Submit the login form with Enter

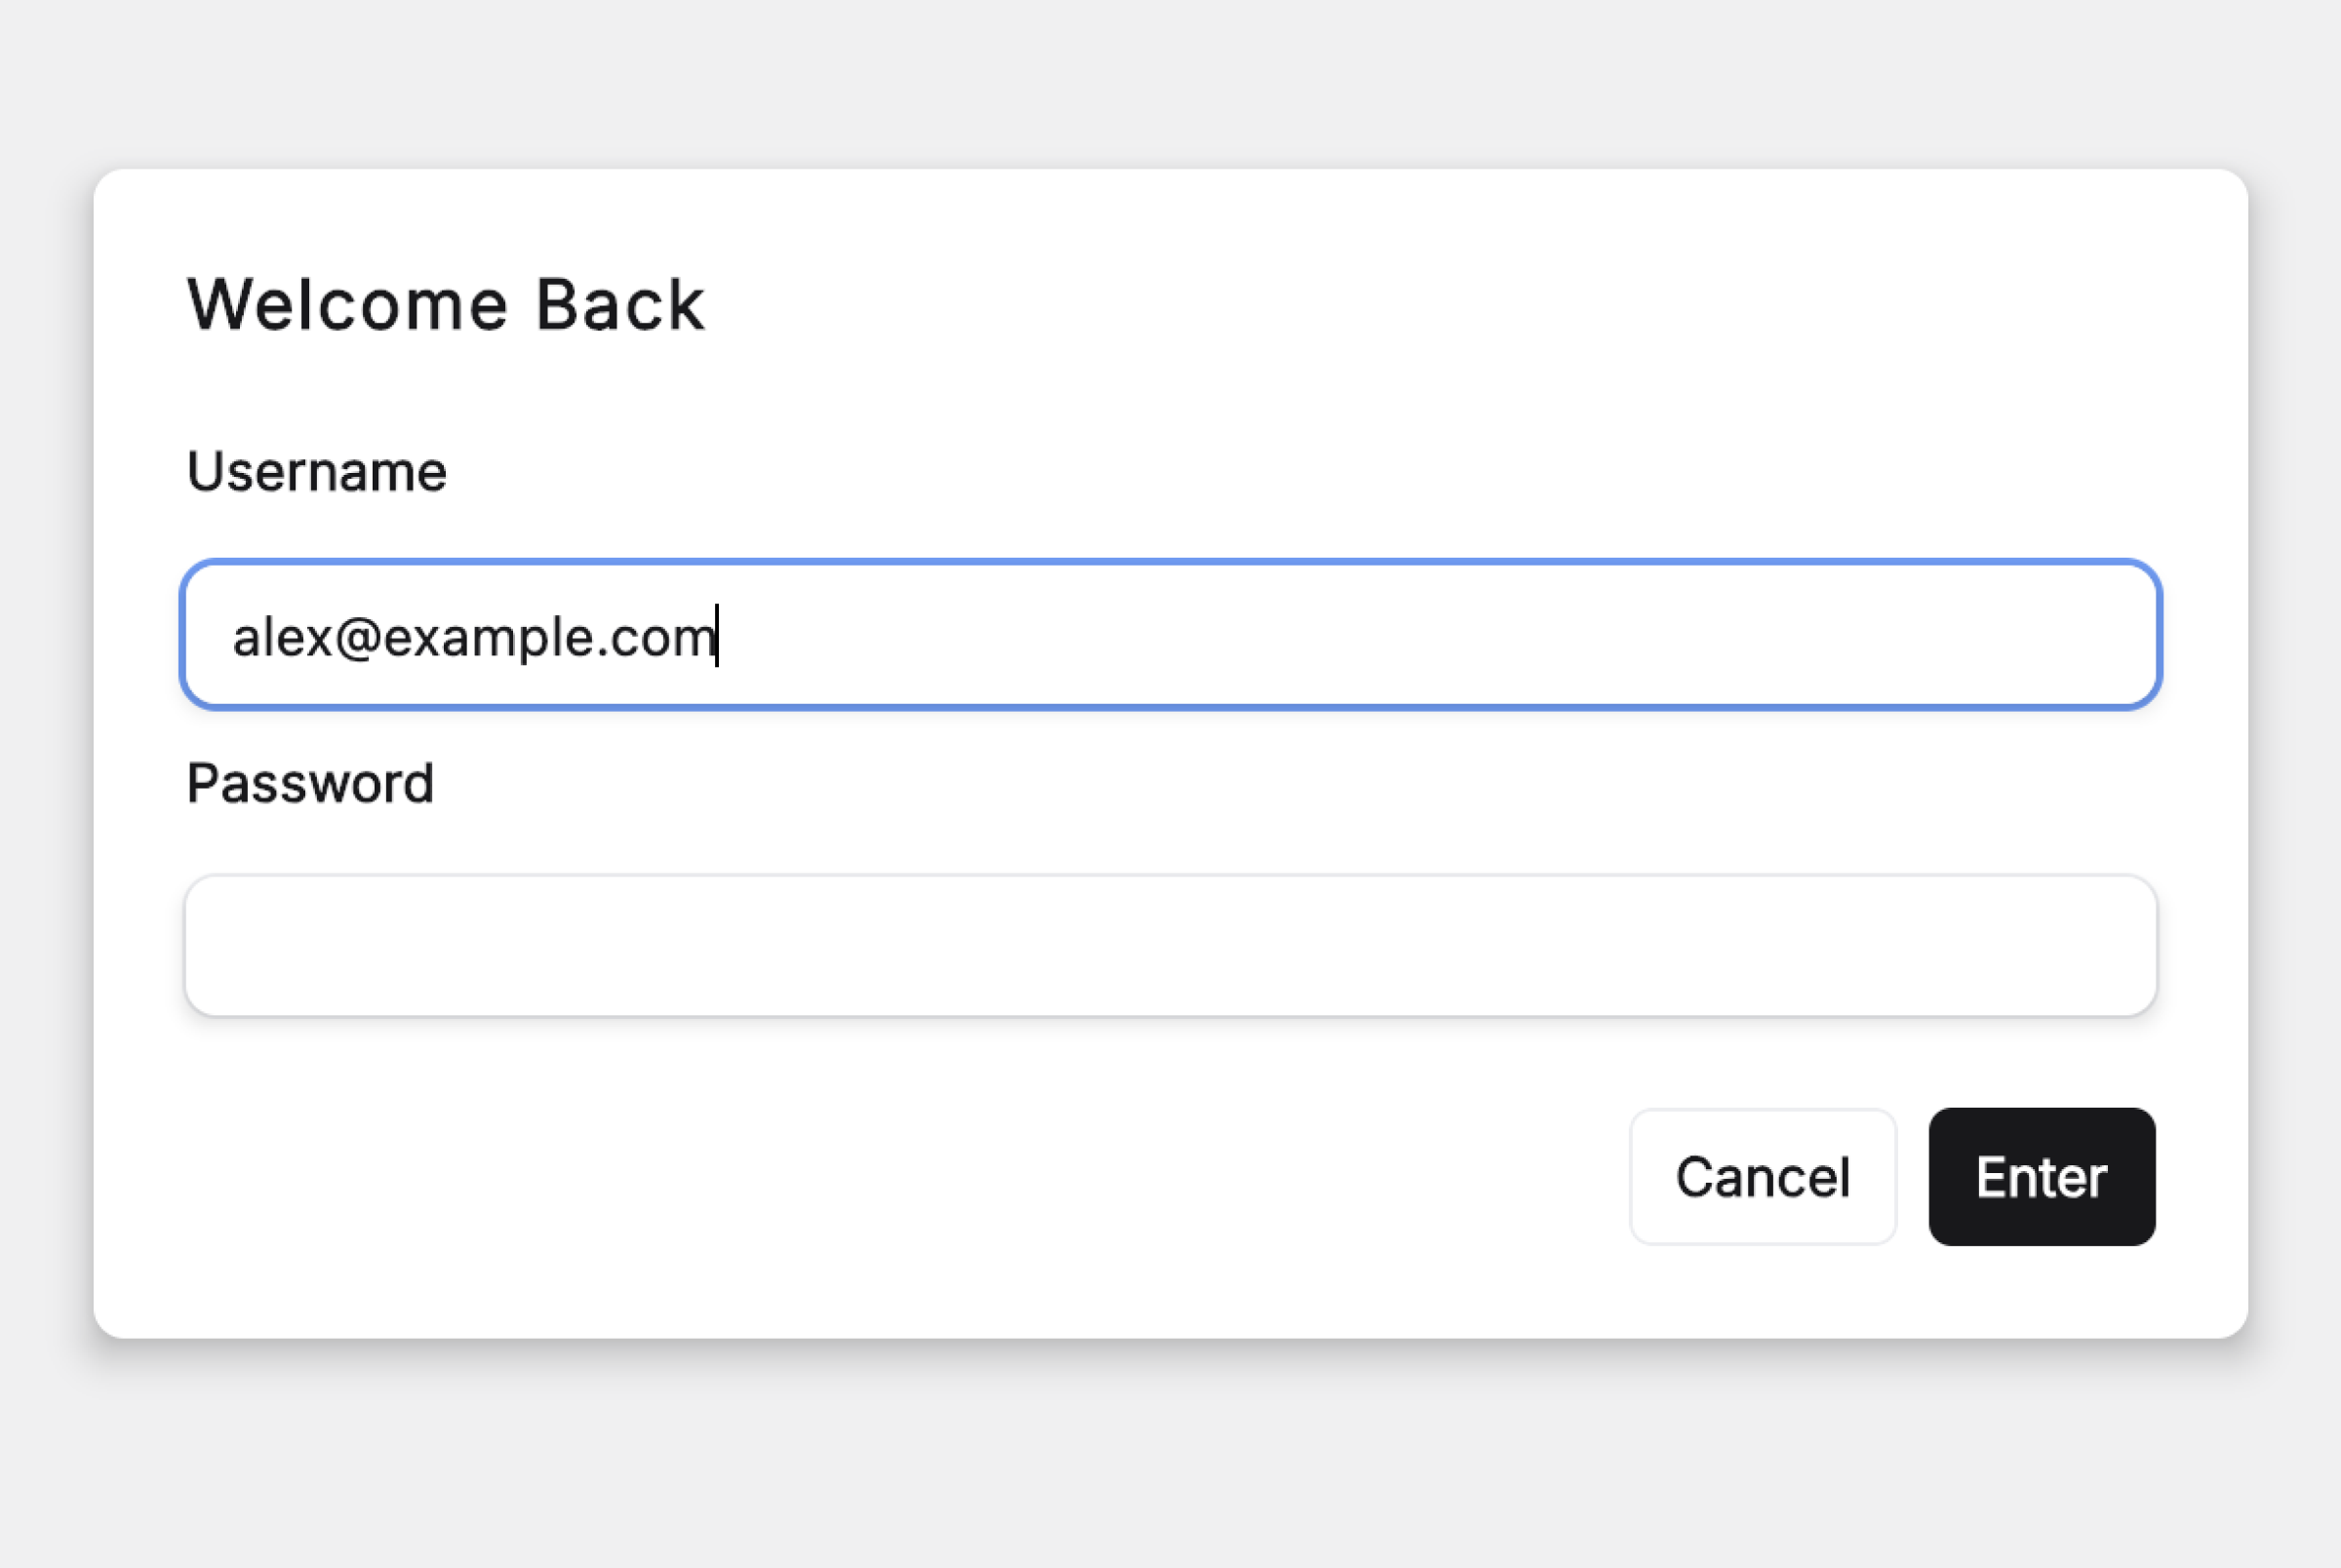tap(2041, 1177)
